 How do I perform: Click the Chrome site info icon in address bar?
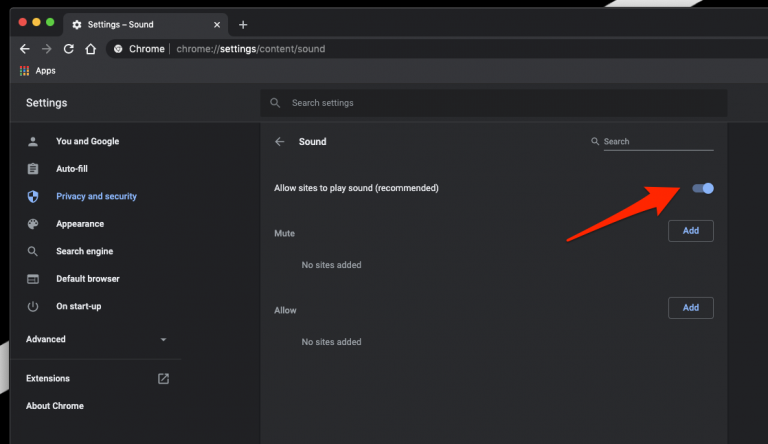[118, 49]
